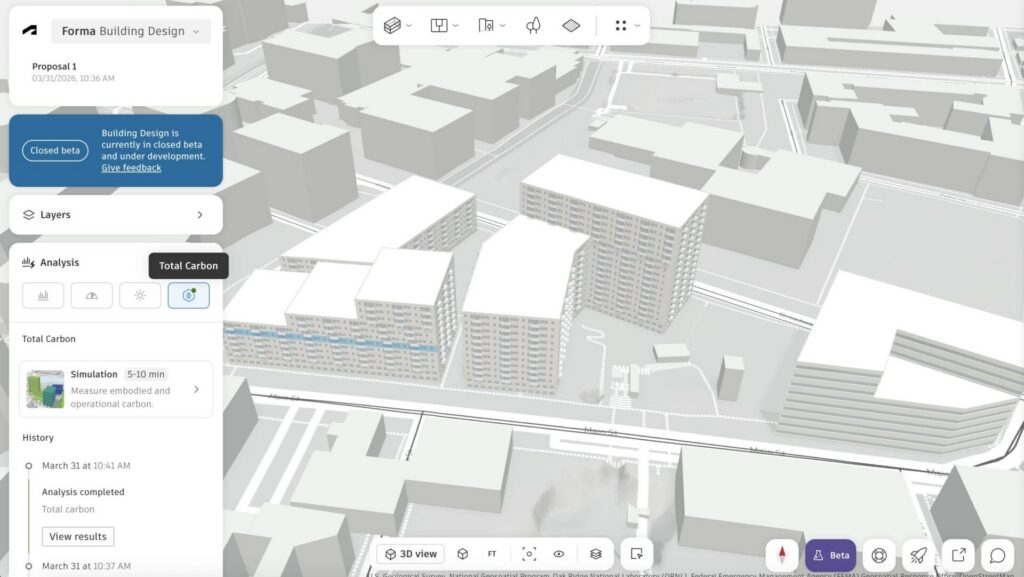The image size is (1024, 577).
Task: Select the sun analysis icon
Action: pyautogui.click(x=140, y=295)
